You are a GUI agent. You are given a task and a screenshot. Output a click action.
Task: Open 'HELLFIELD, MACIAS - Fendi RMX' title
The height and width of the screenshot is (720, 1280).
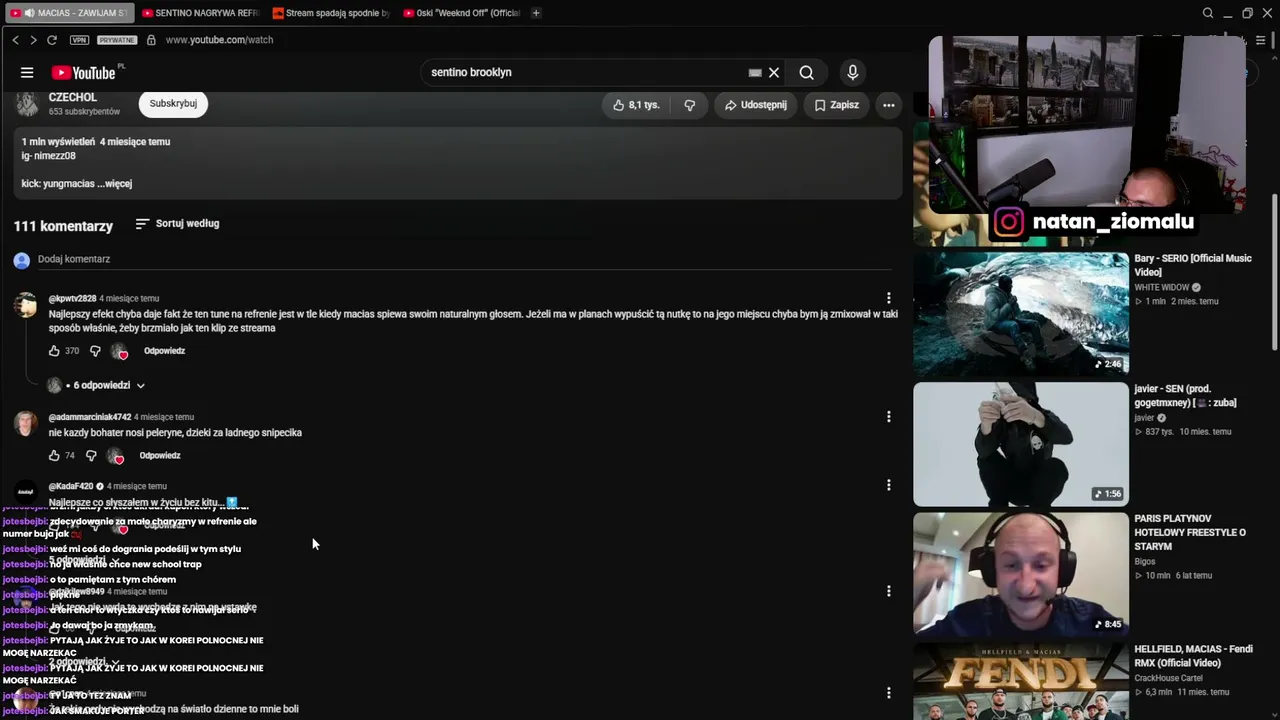[x=1193, y=656]
